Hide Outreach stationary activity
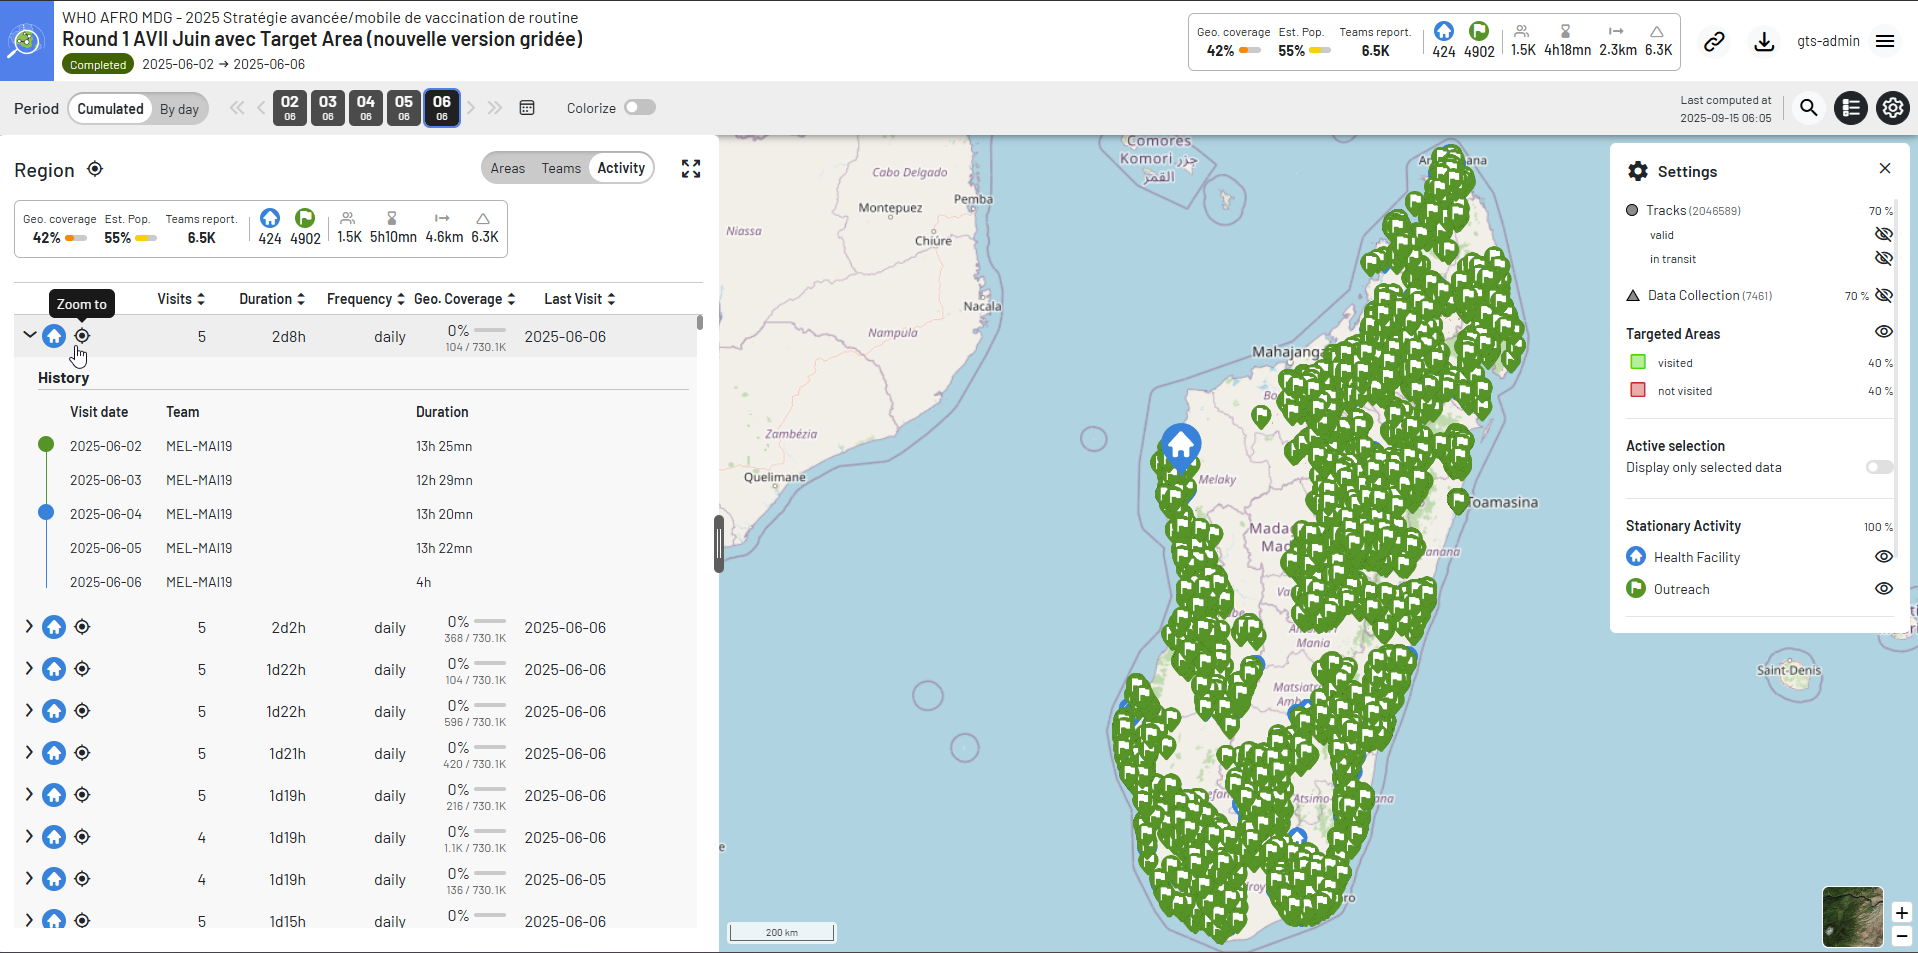The image size is (1918, 953). [x=1884, y=589]
